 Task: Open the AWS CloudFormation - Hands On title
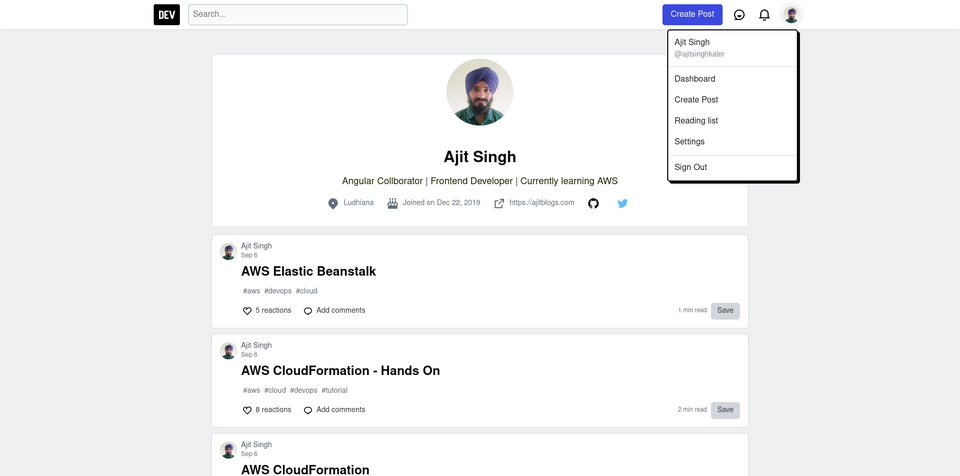340,371
